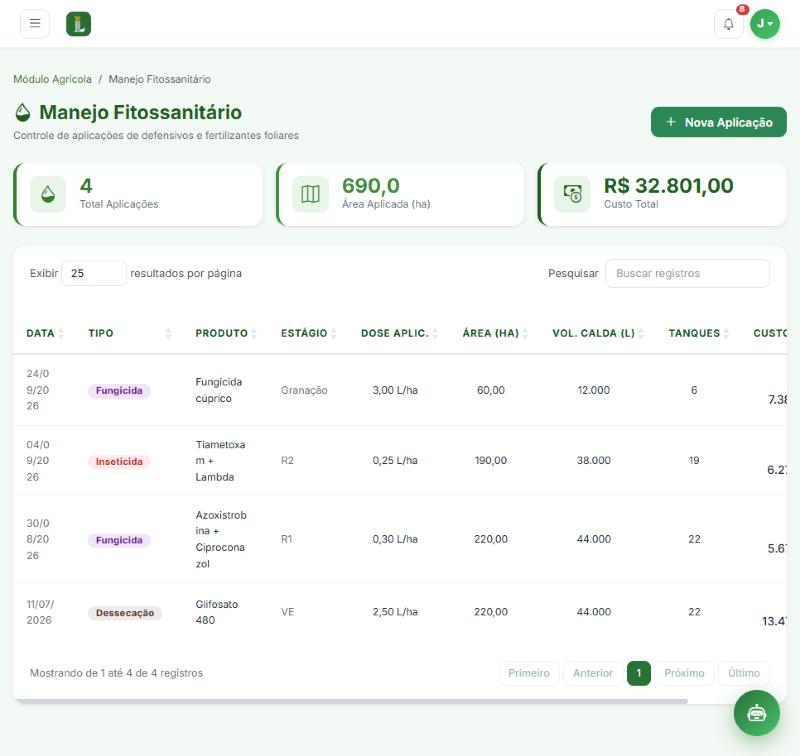Click the Último pagination button

tap(744, 673)
